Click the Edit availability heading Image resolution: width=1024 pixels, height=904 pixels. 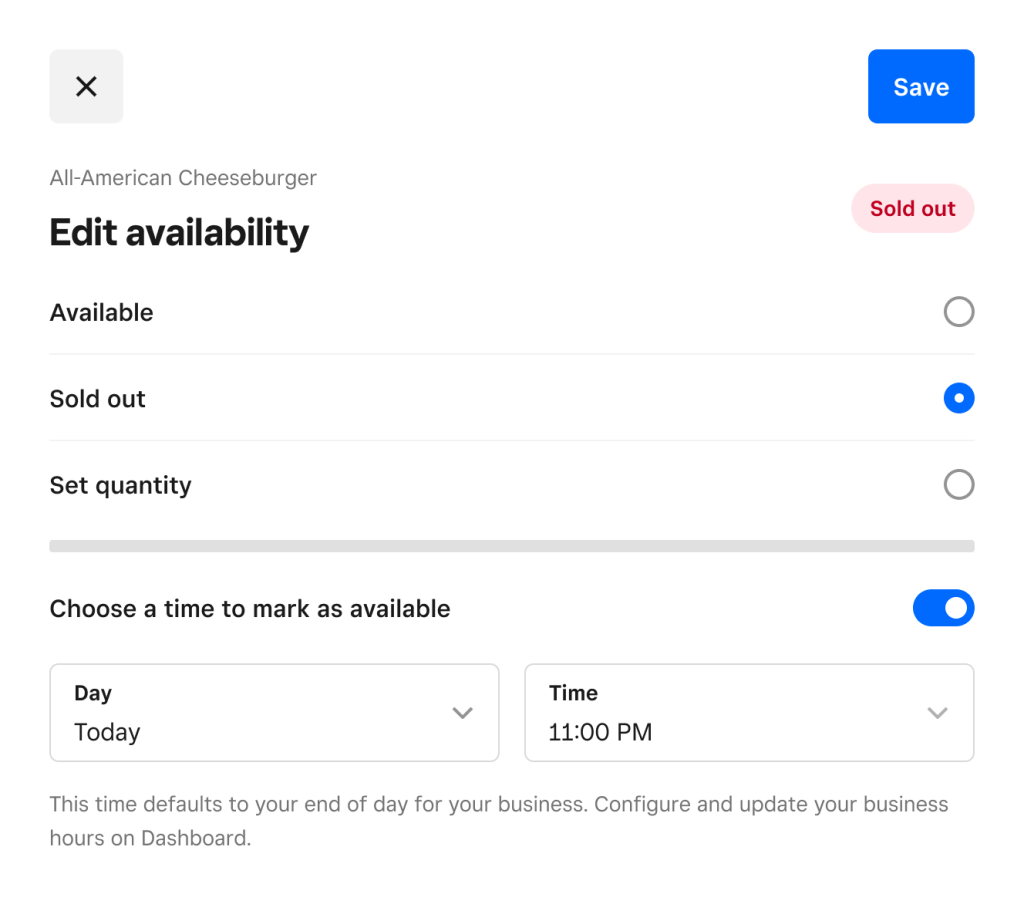click(x=179, y=233)
